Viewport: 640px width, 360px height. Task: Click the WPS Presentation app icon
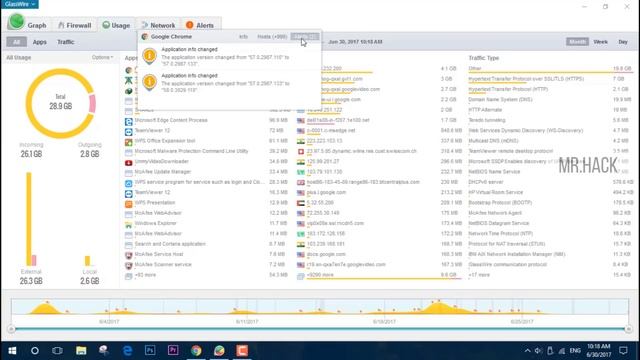(x=129, y=203)
